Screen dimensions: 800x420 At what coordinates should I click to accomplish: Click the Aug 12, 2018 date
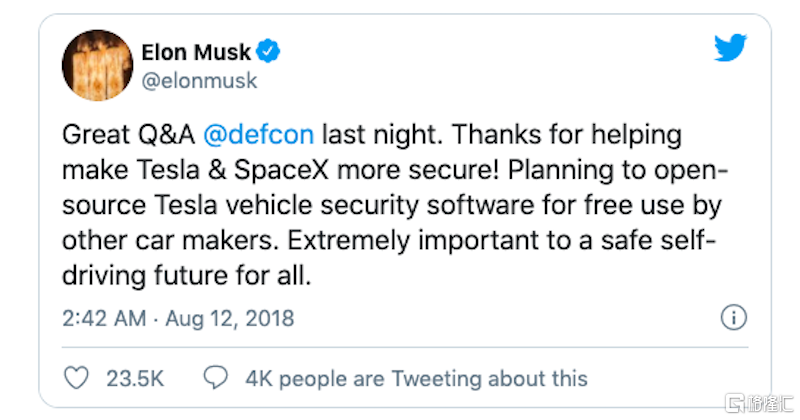coord(229,319)
